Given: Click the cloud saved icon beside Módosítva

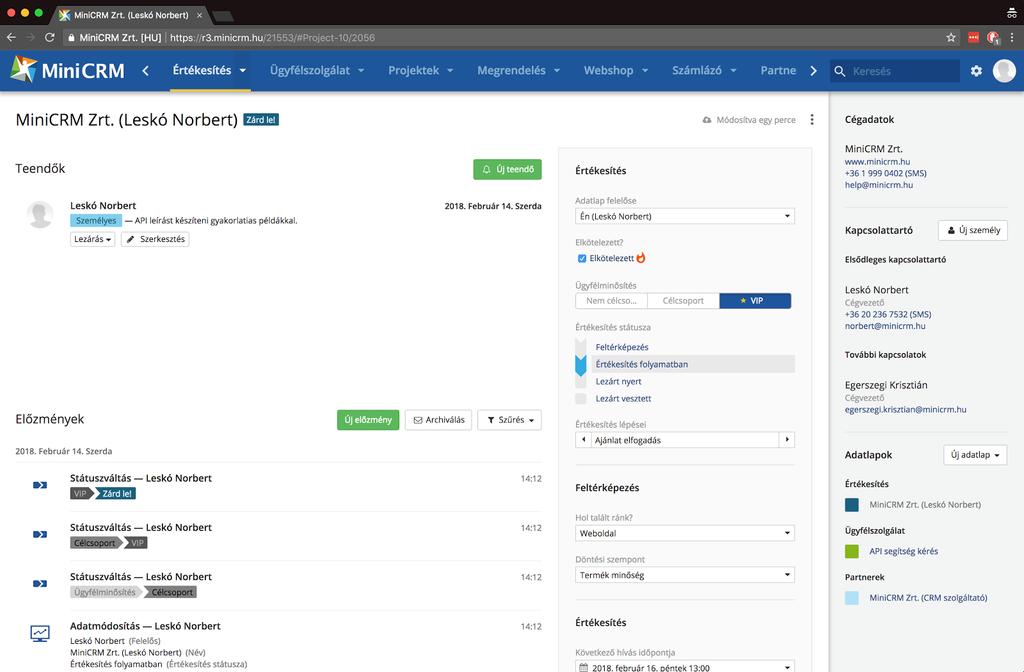Looking at the screenshot, I should pyautogui.click(x=707, y=120).
